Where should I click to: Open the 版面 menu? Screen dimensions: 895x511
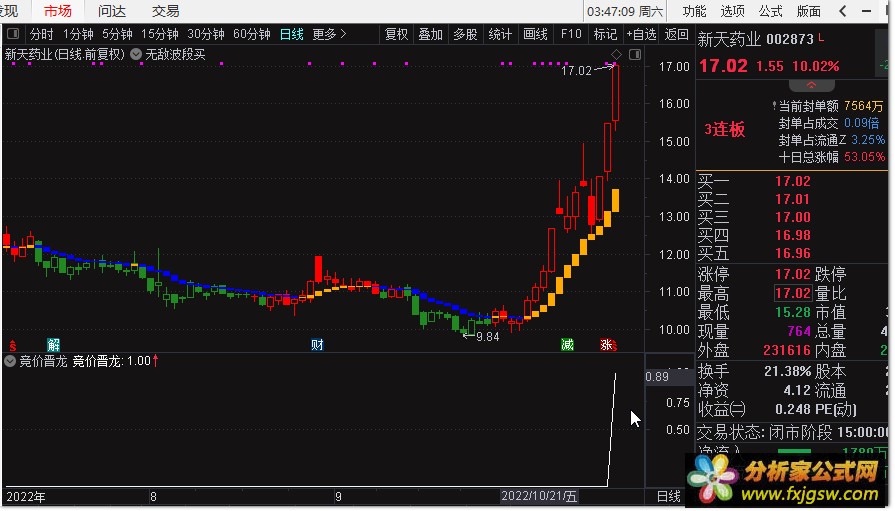(809, 11)
